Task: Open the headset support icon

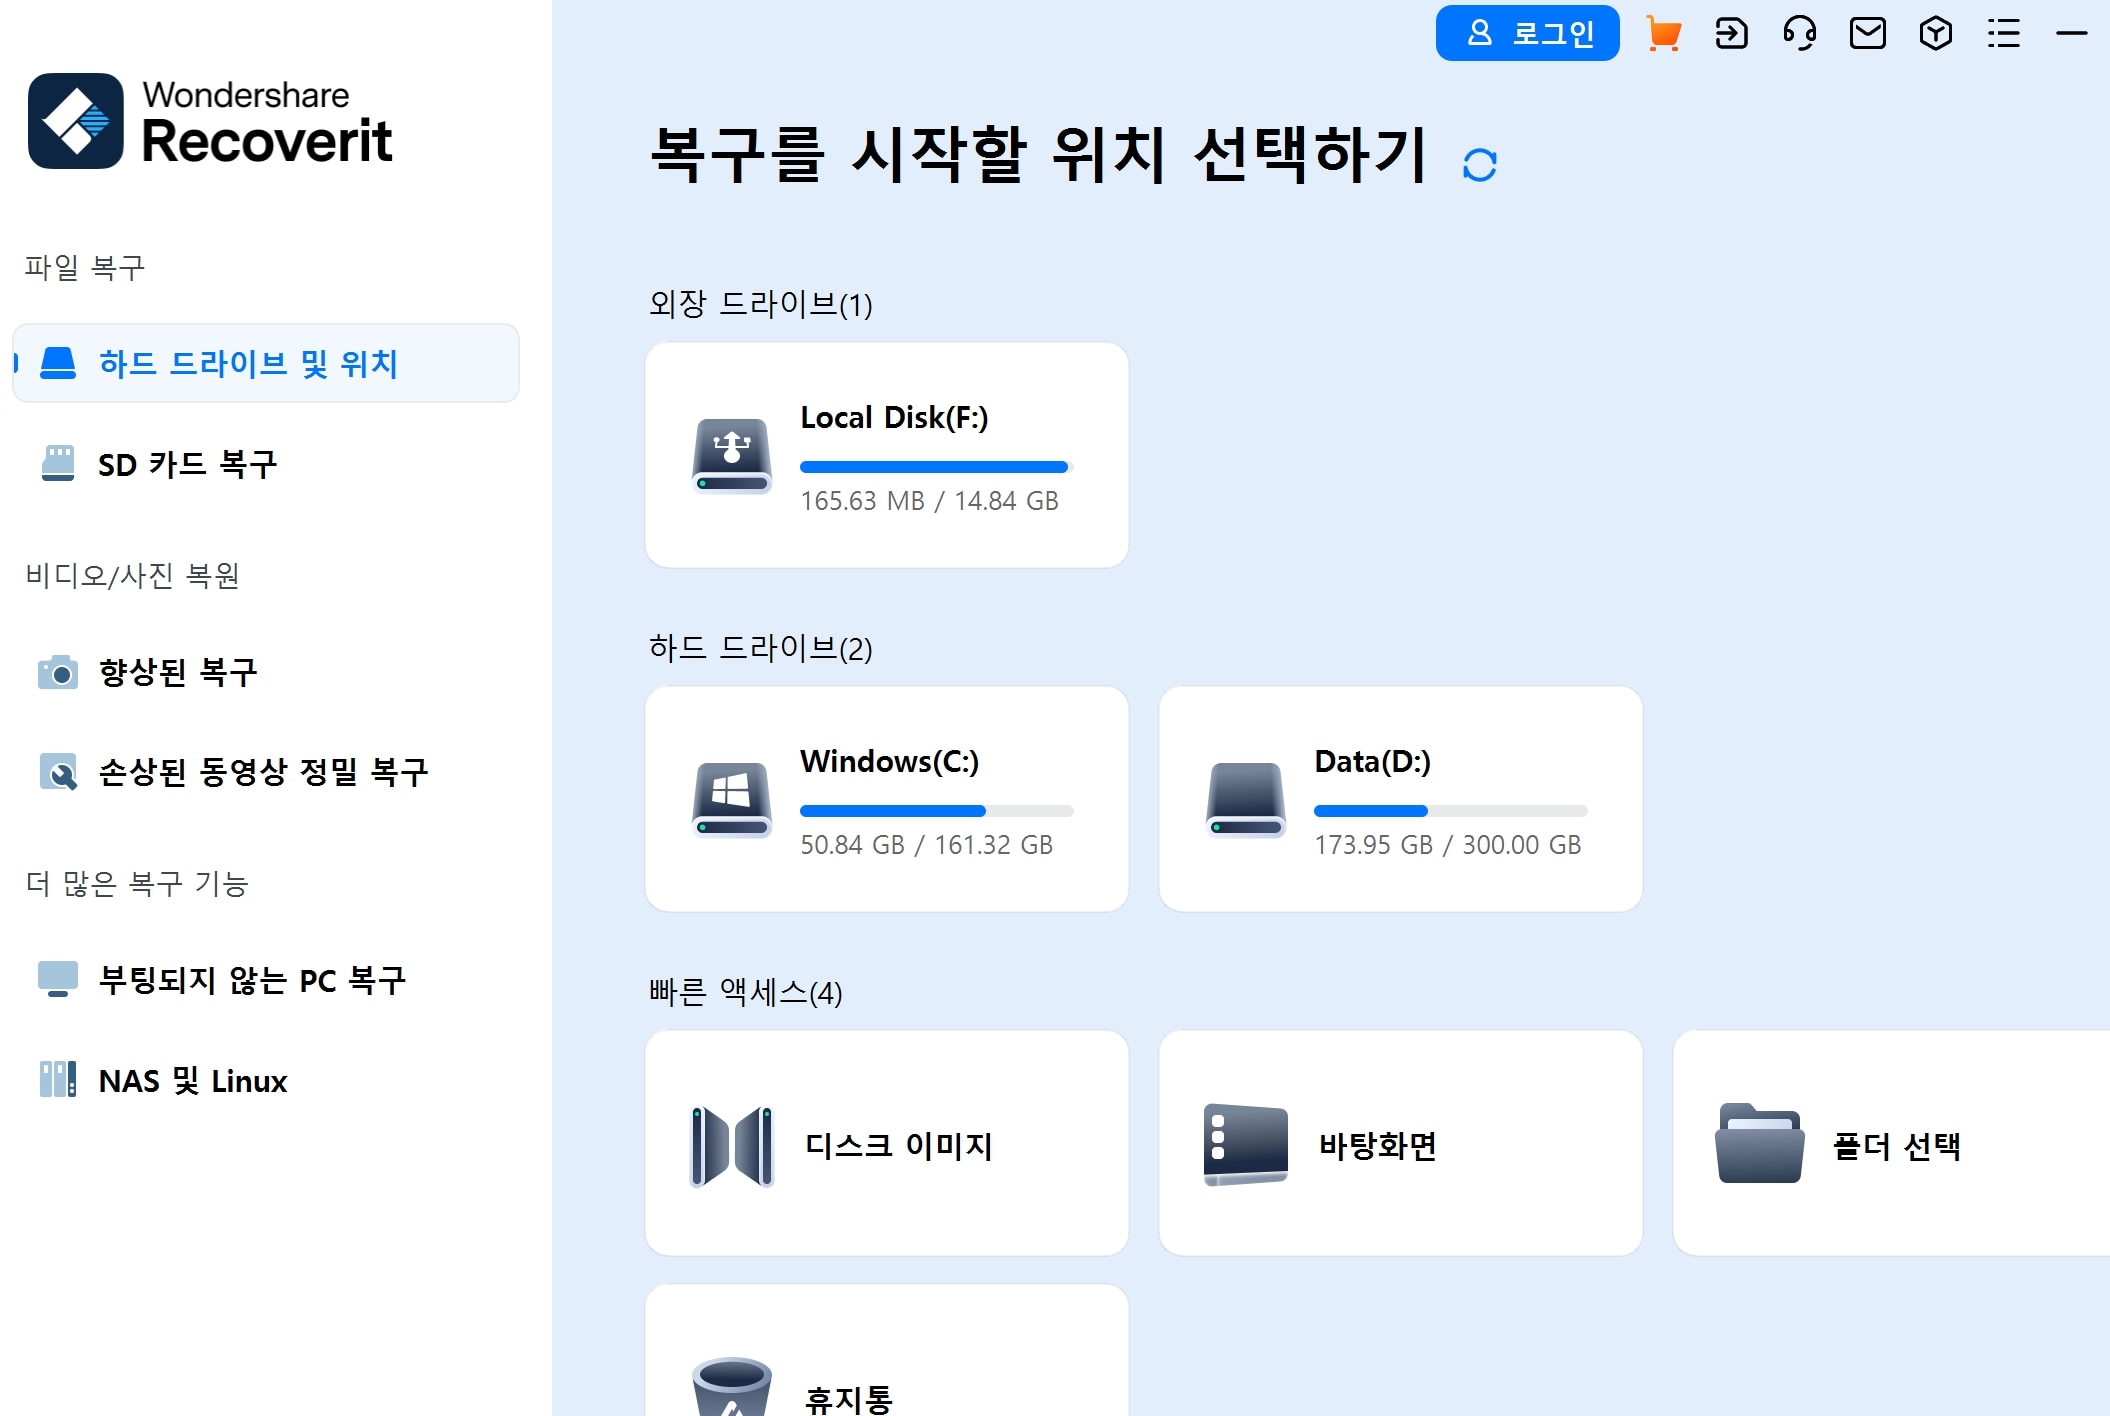Action: point(1799,33)
